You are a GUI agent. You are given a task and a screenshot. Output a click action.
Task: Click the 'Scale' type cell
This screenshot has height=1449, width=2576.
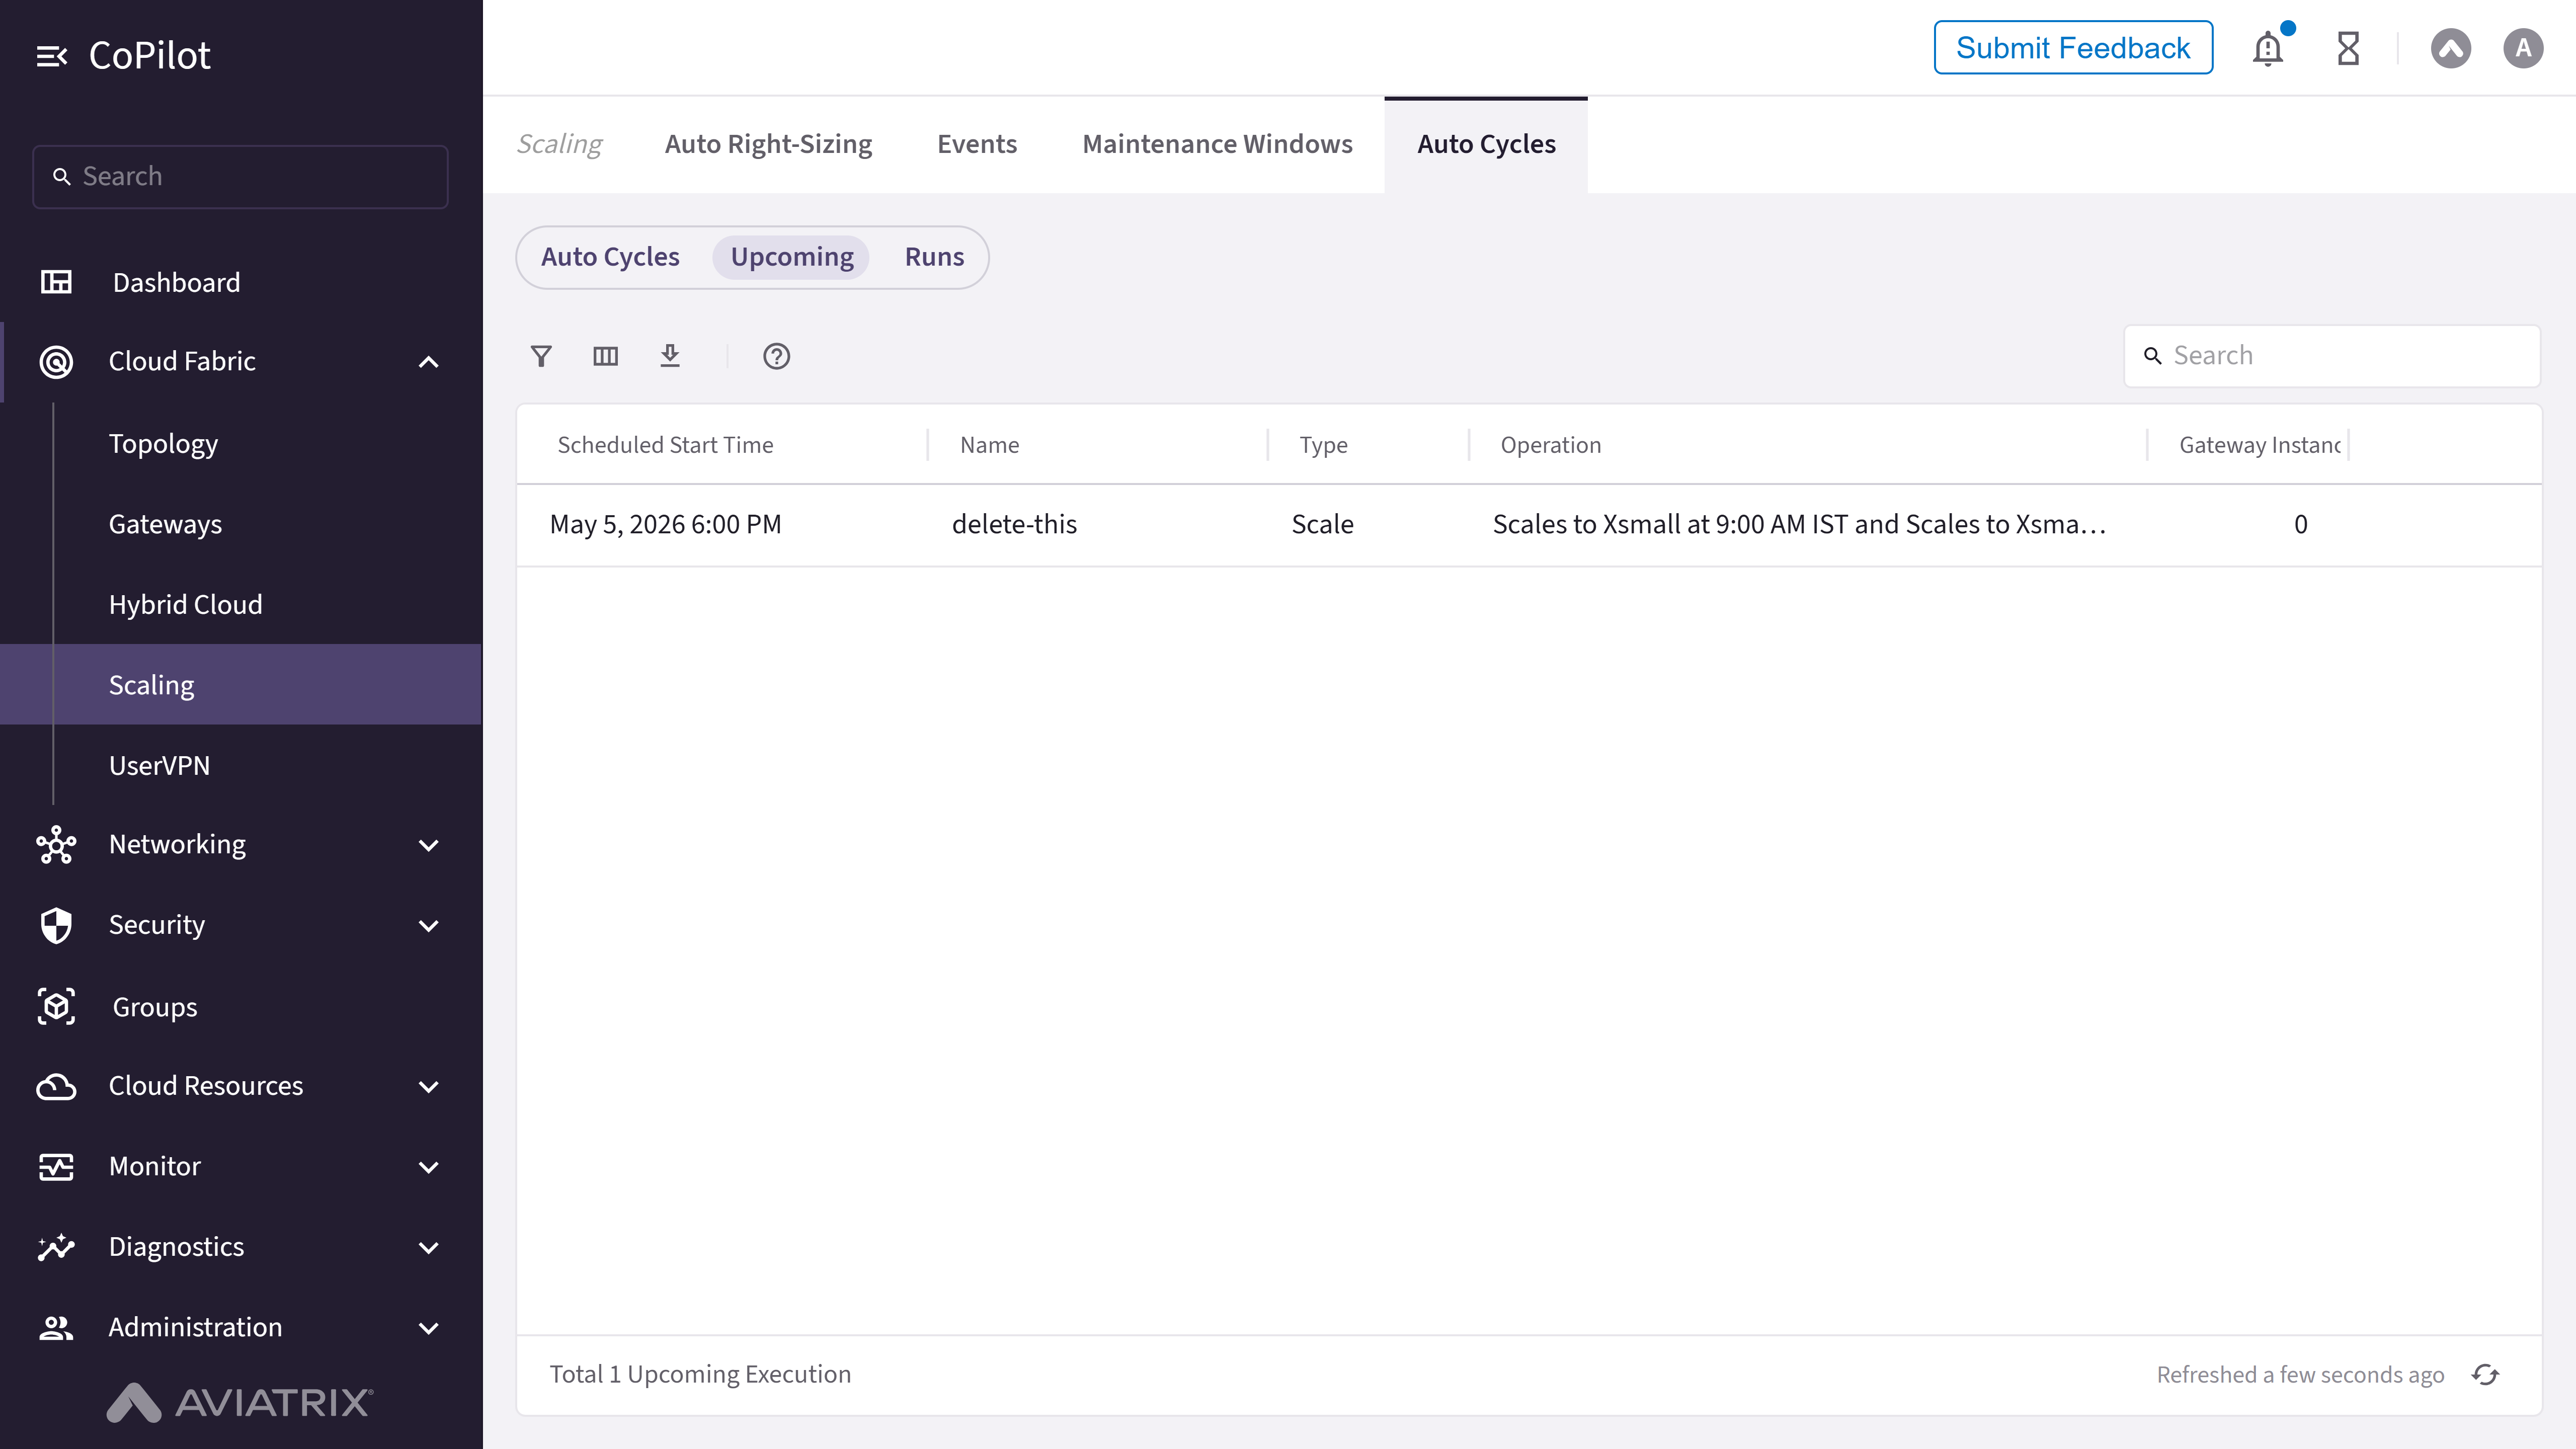click(1322, 525)
